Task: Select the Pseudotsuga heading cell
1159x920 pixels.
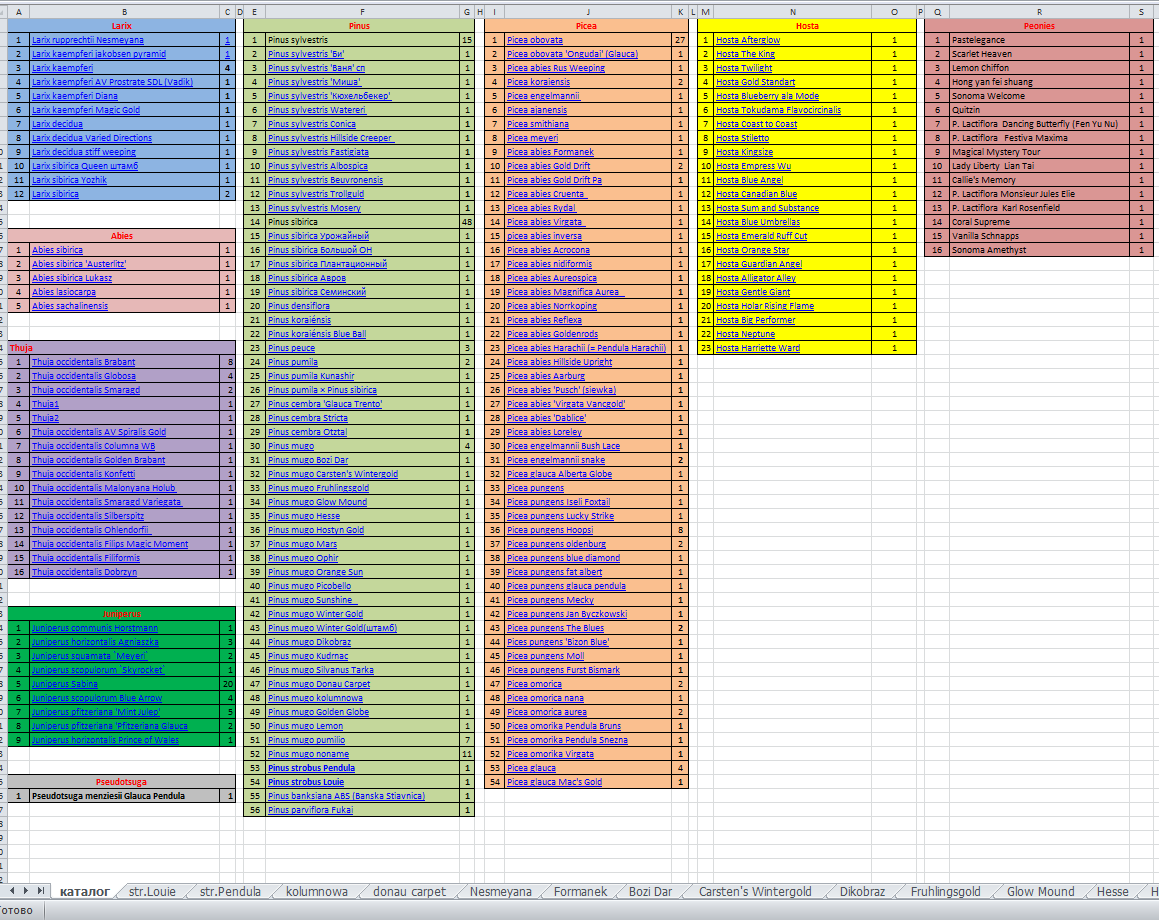Action: (121, 782)
